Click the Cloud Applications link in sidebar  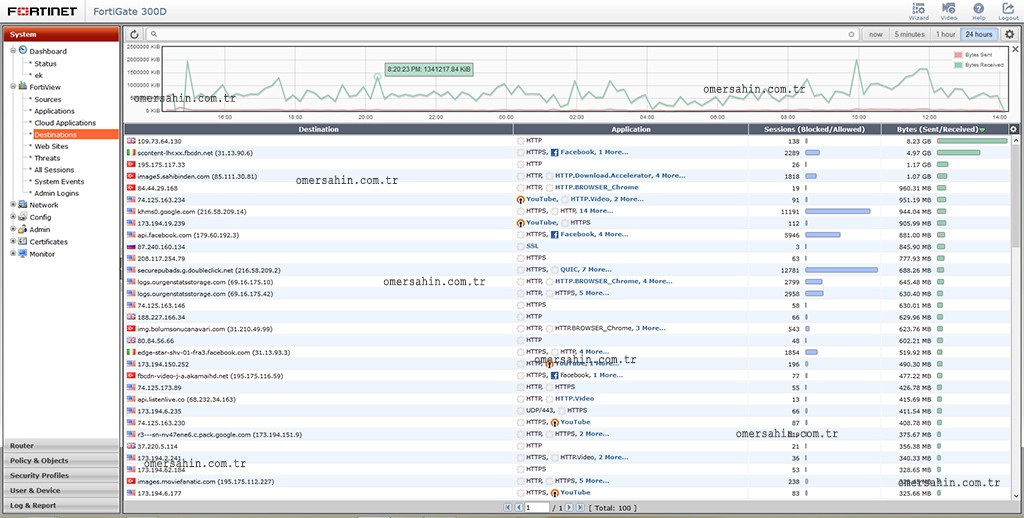[65, 123]
